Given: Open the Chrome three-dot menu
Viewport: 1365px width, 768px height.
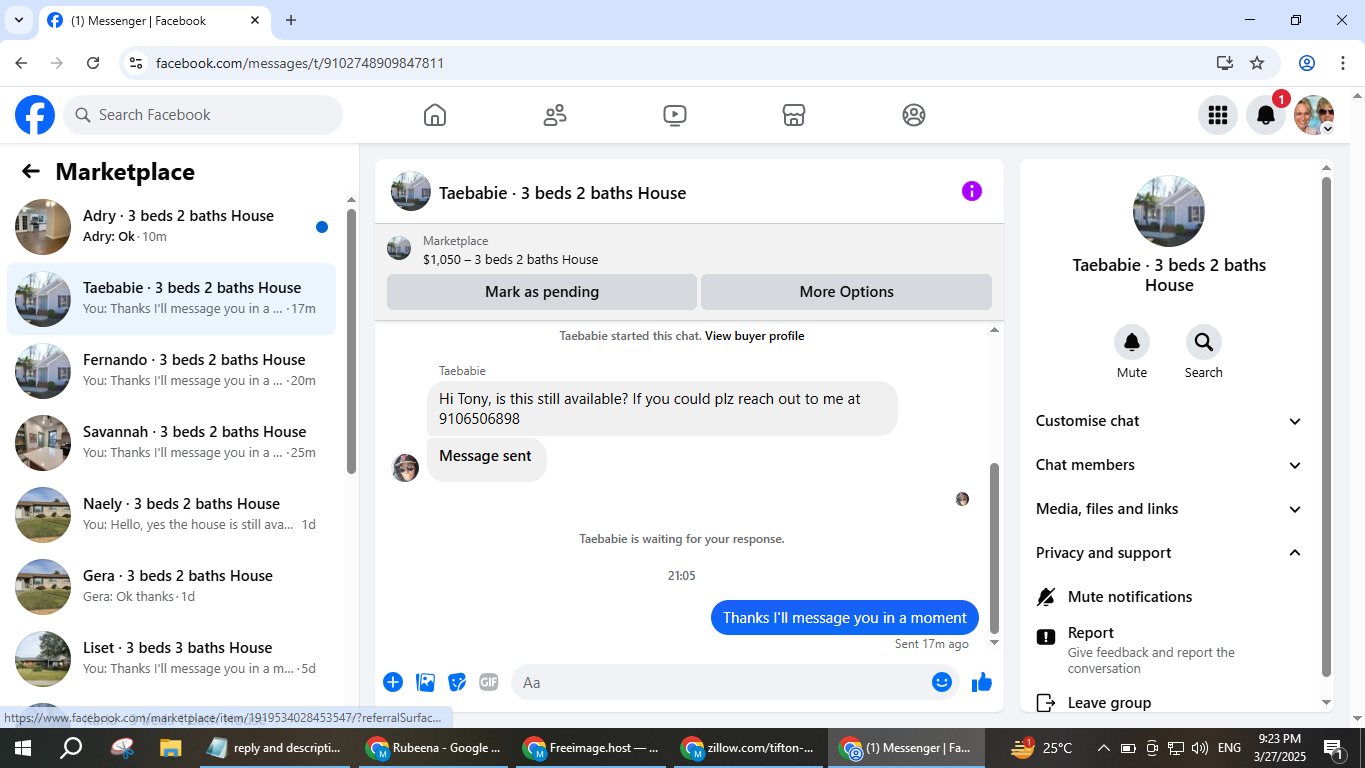Looking at the screenshot, I should (x=1342, y=63).
